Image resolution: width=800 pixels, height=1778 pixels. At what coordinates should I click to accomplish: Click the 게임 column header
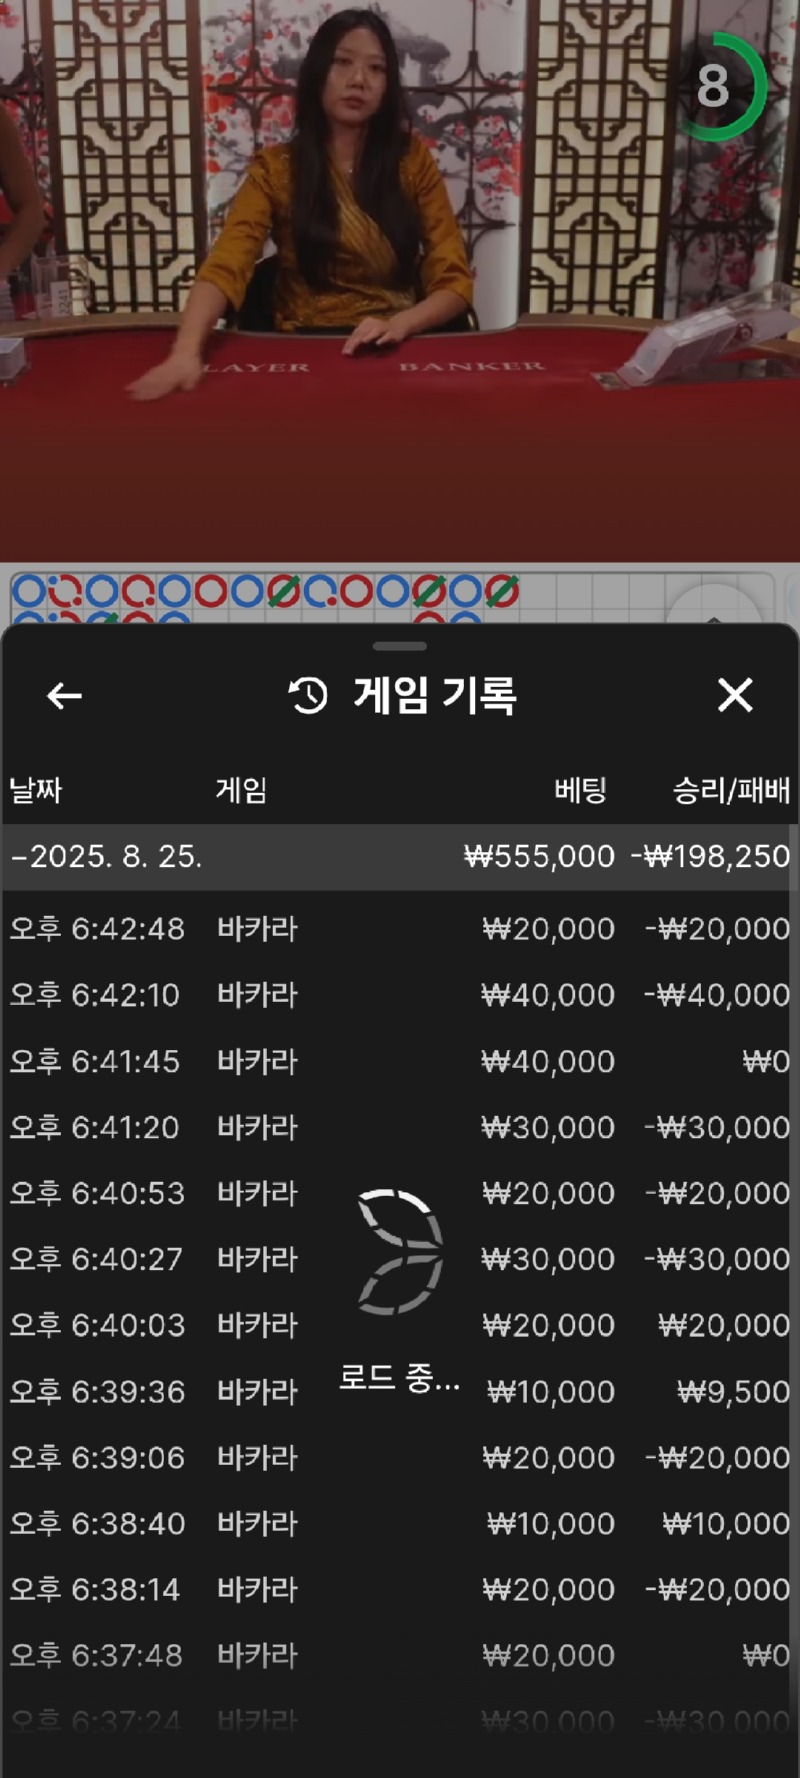[241, 790]
